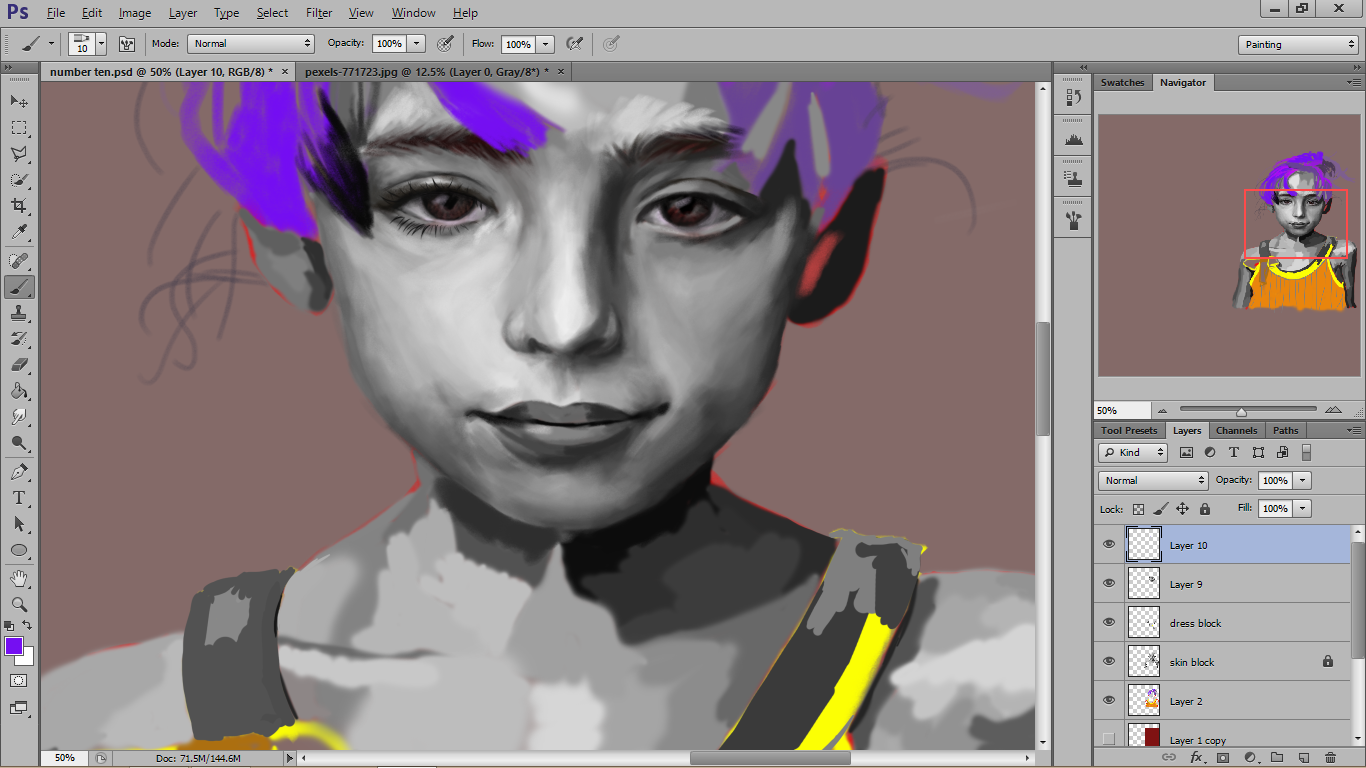
Task: Add a layer style fx
Action: coord(1196,758)
